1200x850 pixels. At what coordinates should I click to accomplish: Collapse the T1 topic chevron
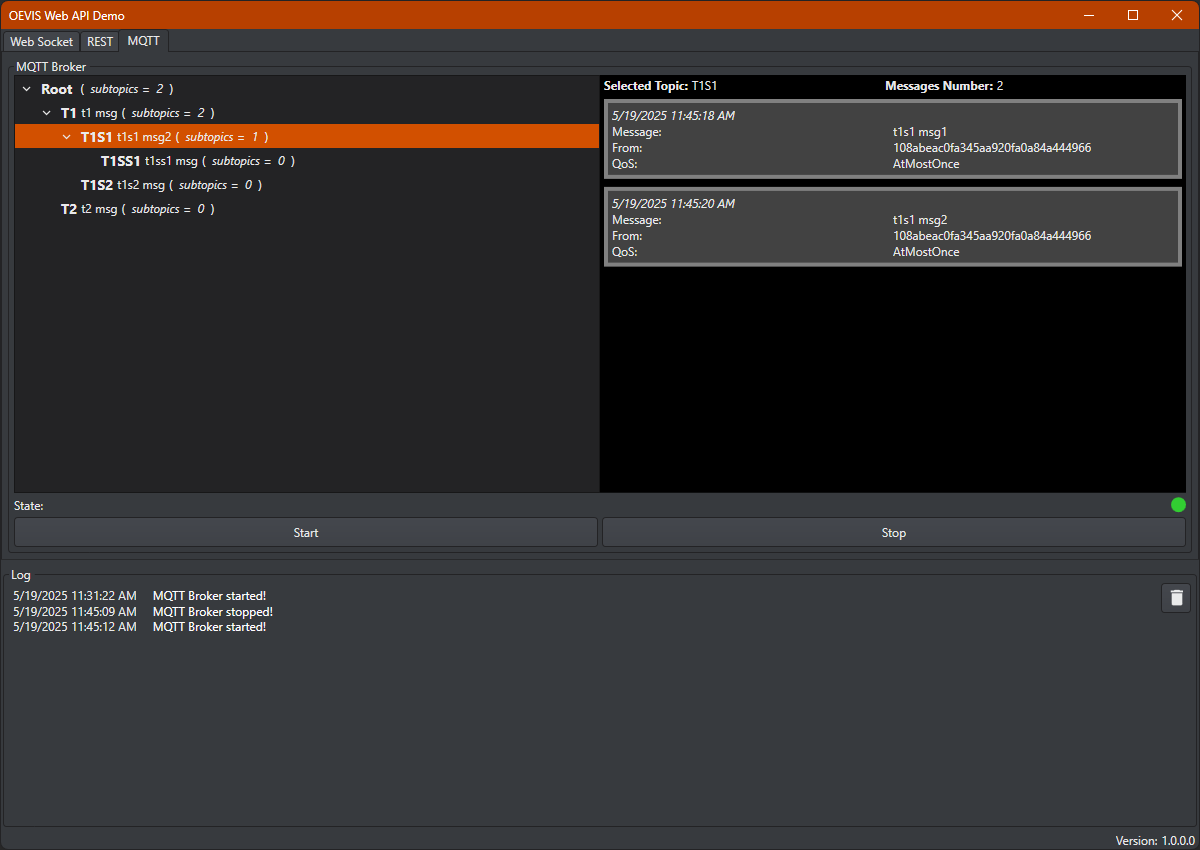[x=47, y=113]
